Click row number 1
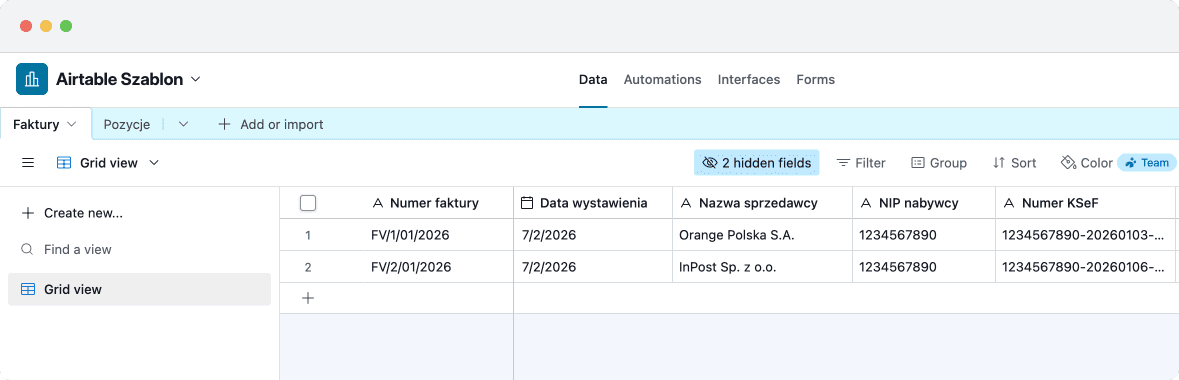The width and height of the screenshot is (1179, 380). 308,236
